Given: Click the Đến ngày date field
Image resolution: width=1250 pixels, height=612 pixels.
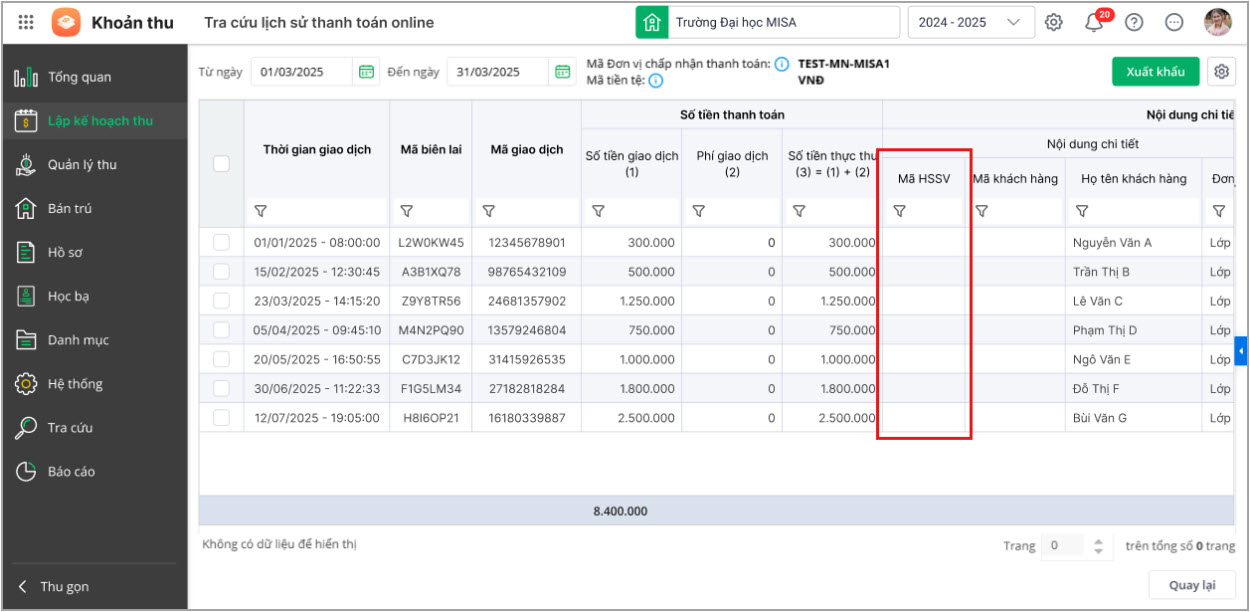Looking at the screenshot, I should coord(497,72).
